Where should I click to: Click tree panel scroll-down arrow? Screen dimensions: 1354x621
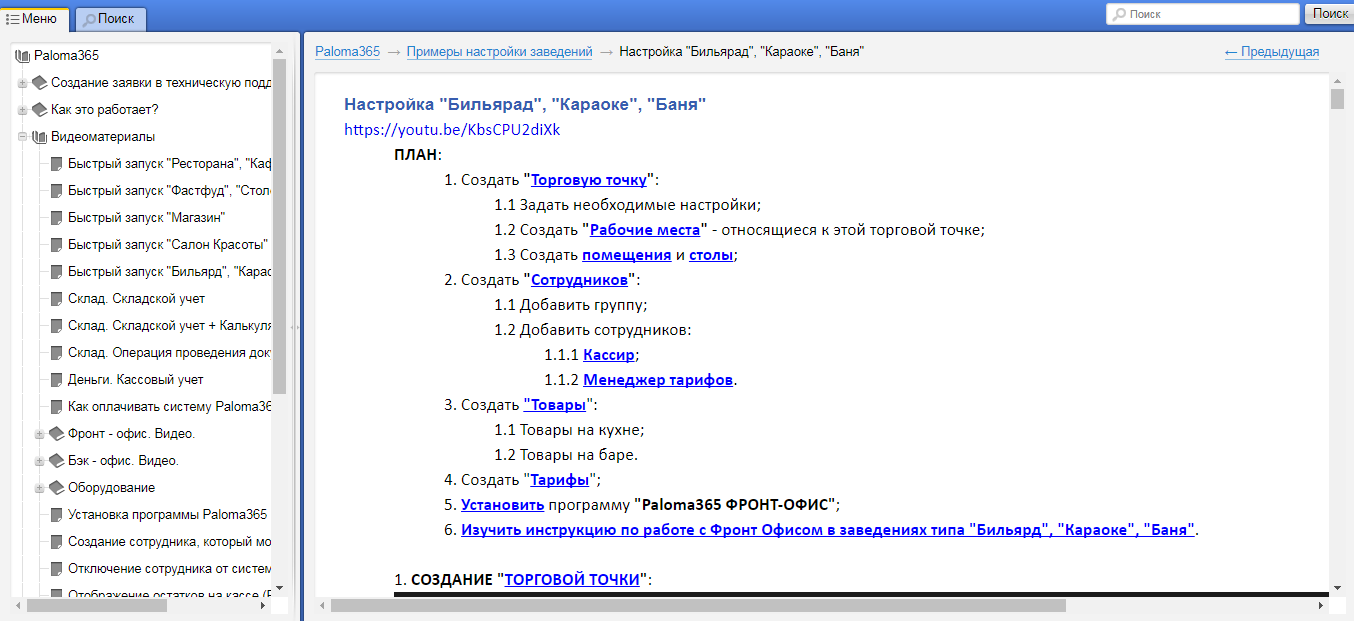pos(280,588)
